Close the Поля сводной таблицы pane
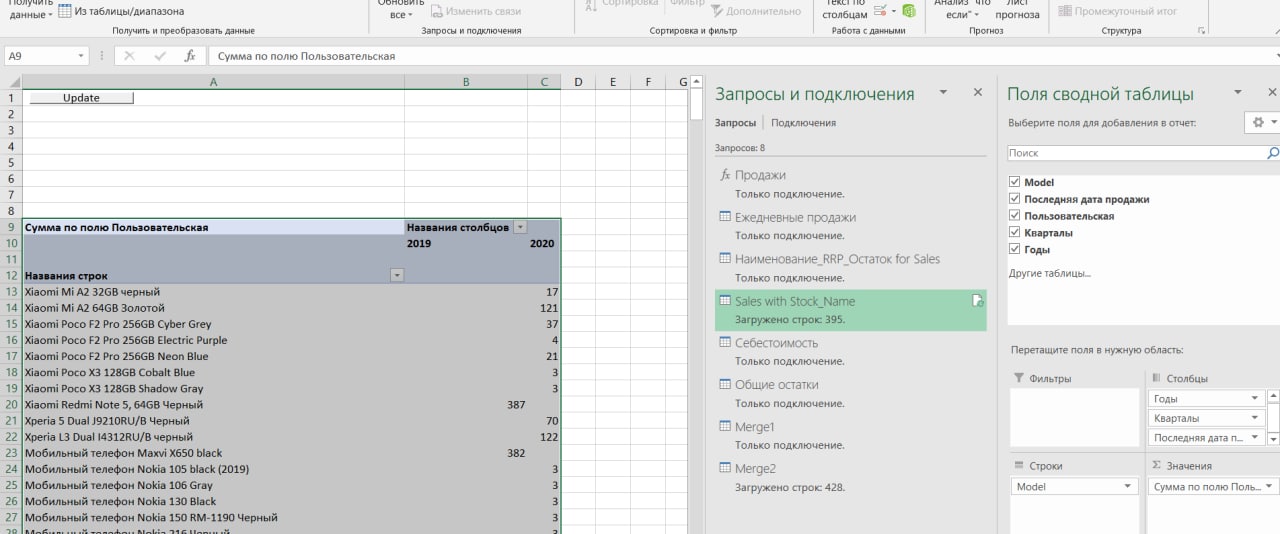Screen dimensions: 1280x534 1272,92
